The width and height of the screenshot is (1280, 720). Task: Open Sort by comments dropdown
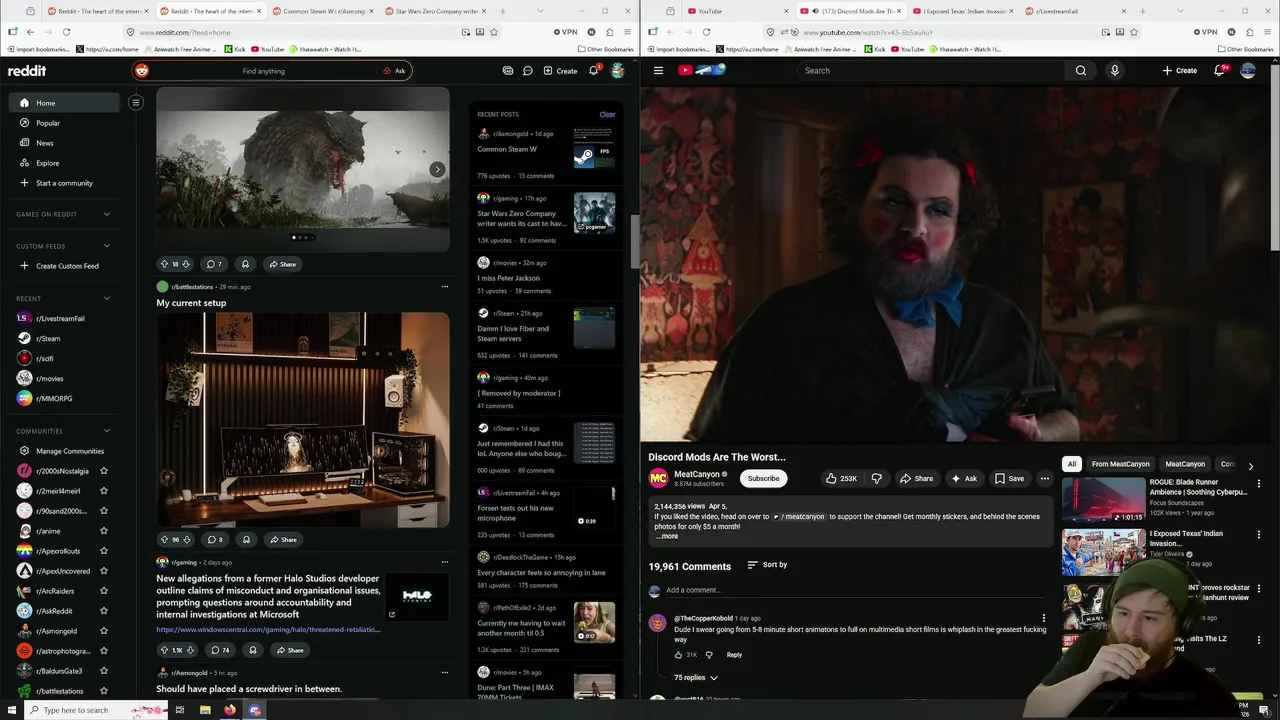(x=767, y=565)
